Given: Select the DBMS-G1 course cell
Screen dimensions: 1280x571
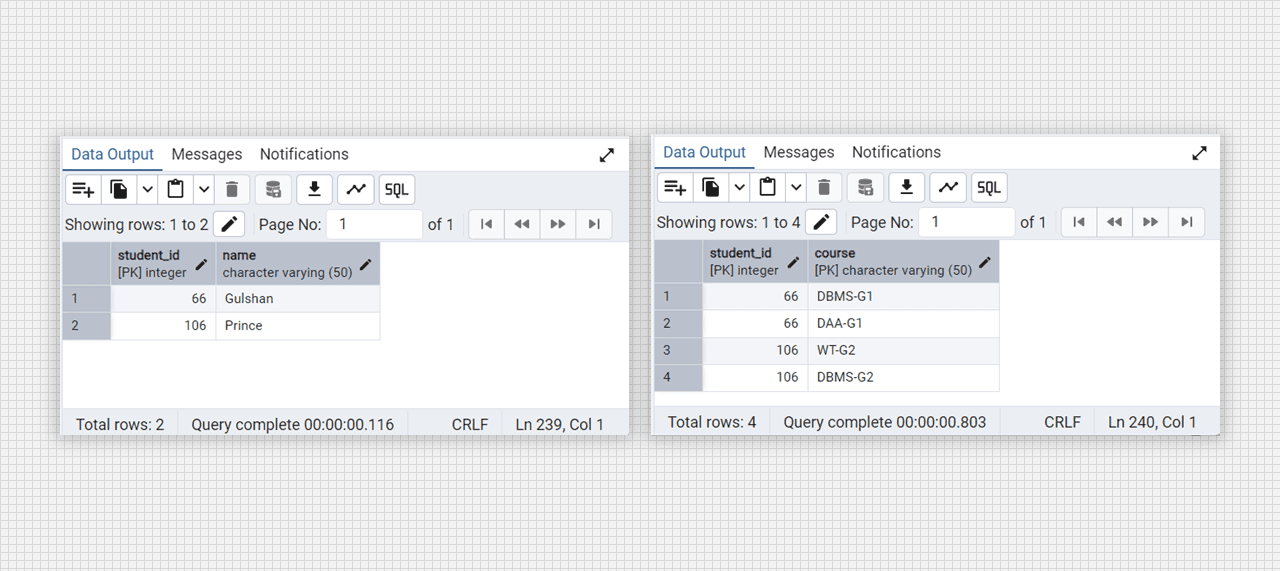Looking at the screenshot, I should click(903, 296).
